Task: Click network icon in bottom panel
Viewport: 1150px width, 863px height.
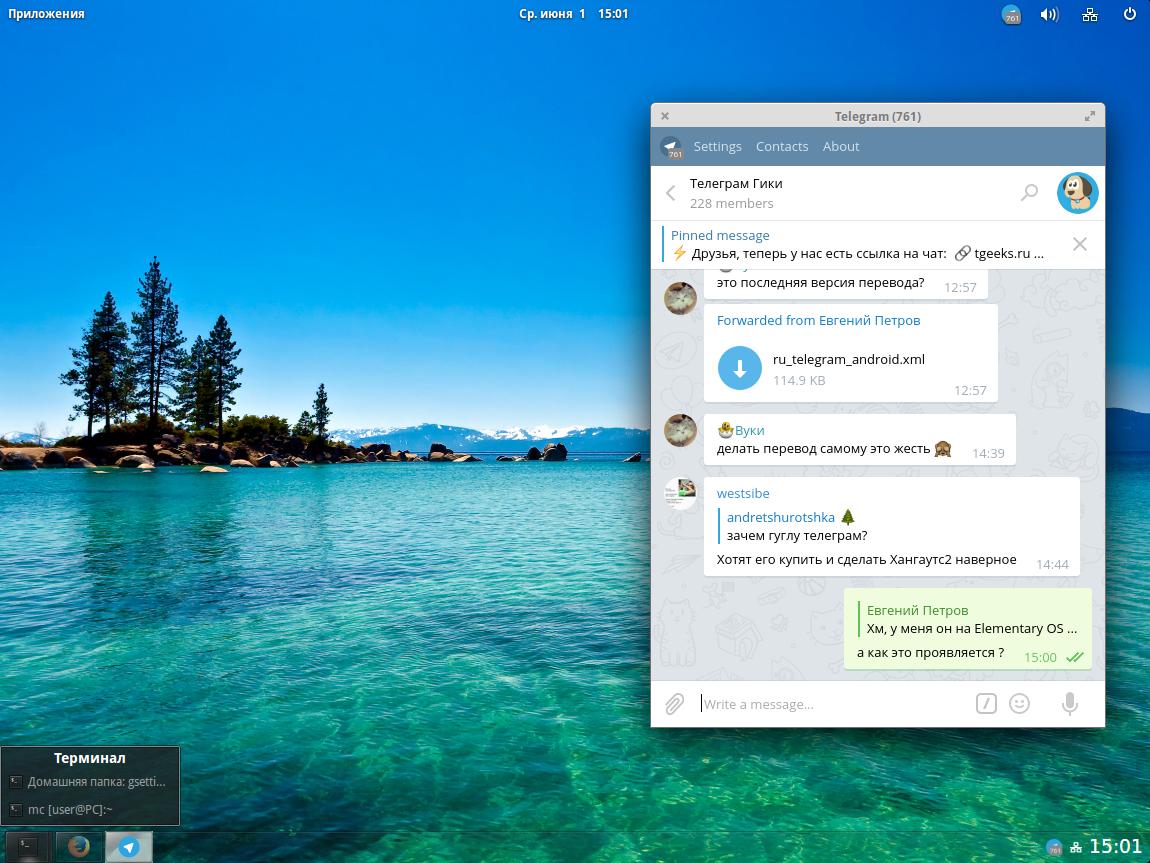Action: coord(1076,848)
